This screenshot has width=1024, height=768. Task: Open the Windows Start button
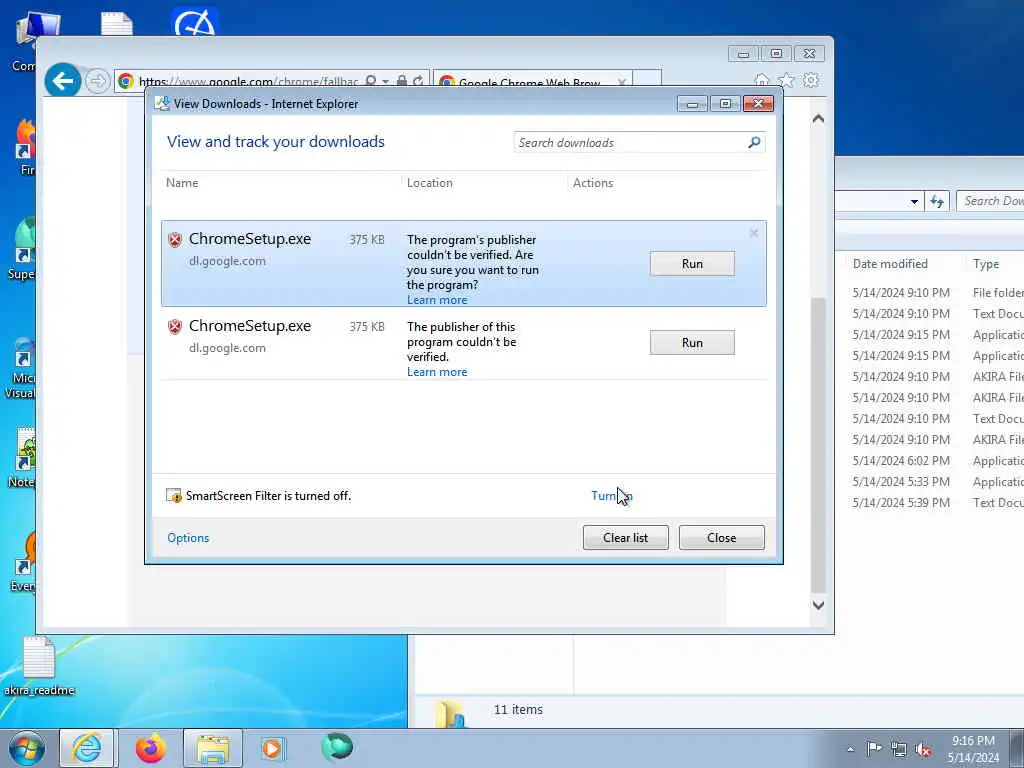click(x=27, y=748)
